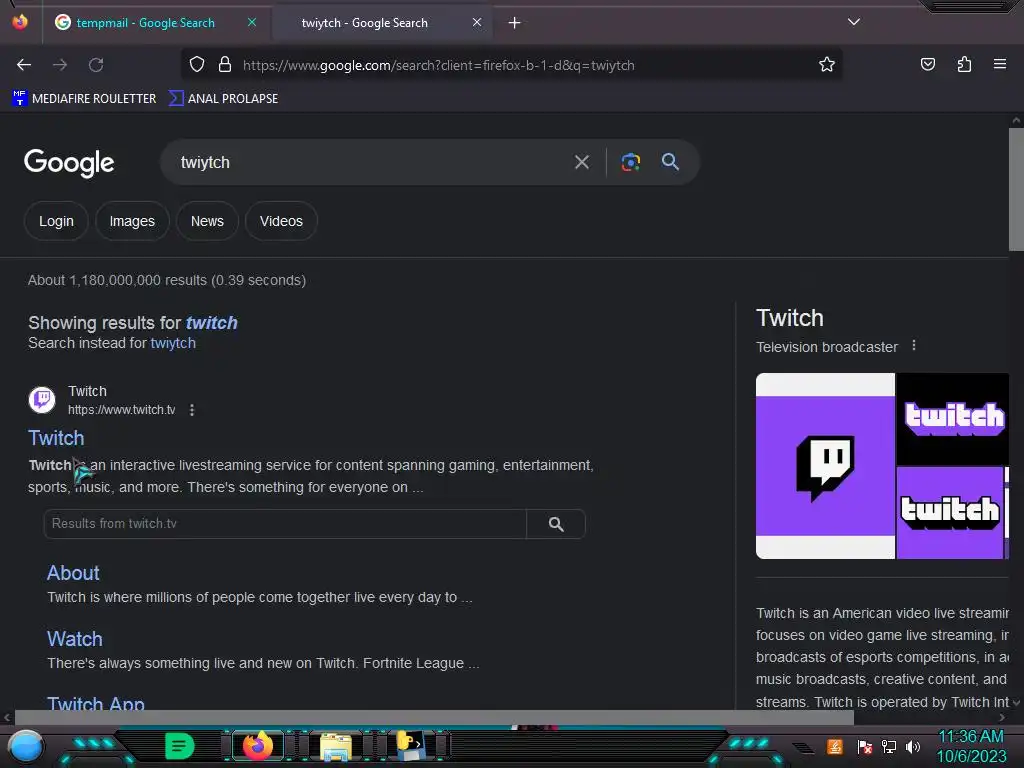Click the Twitch wordmark on purple thumbnail
This screenshot has height=768, width=1024.
(x=950, y=513)
